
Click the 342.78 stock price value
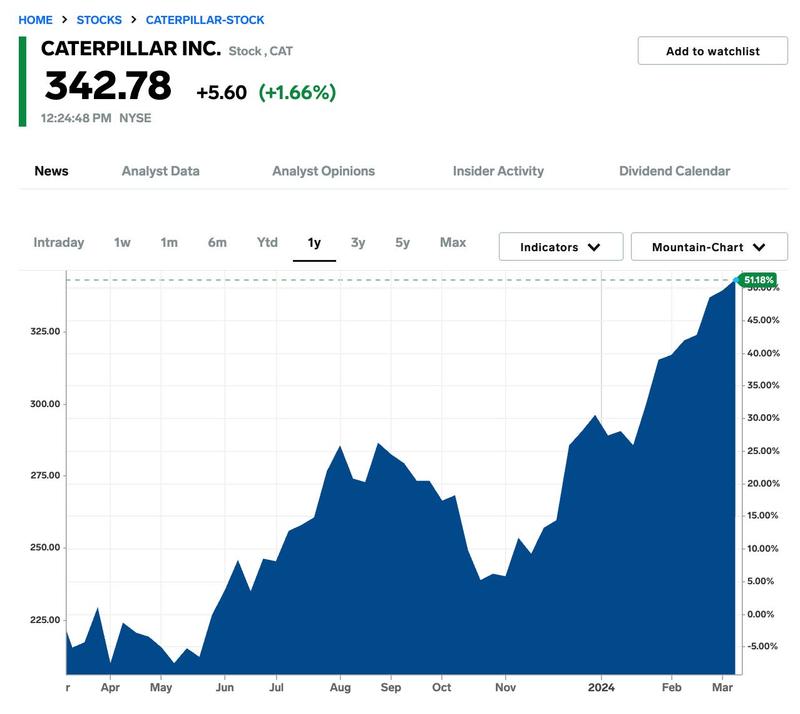(108, 85)
